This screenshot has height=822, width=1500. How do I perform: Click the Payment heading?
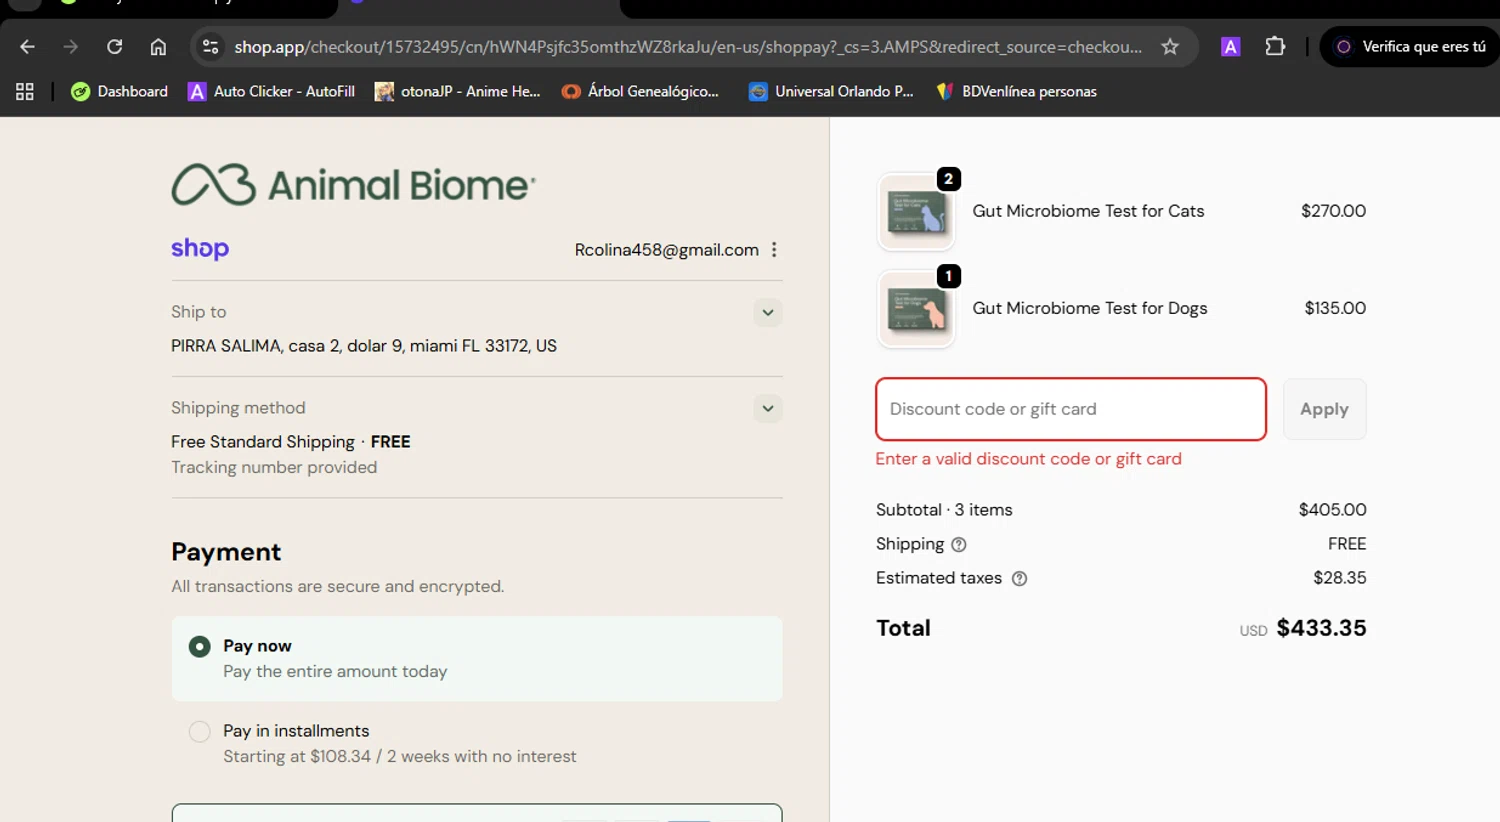pos(226,552)
